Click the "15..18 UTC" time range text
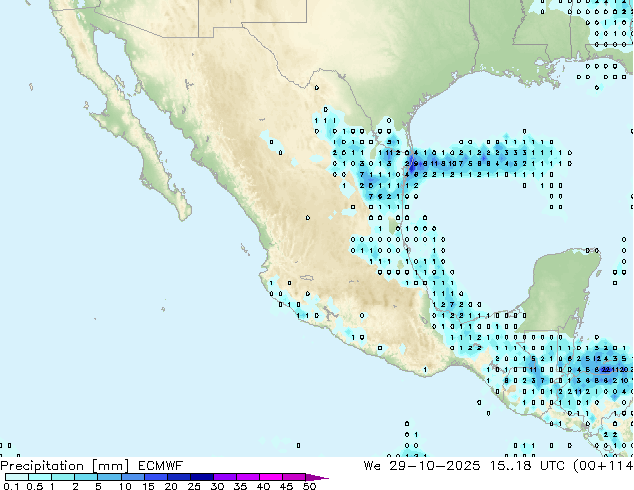The image size is (634, 490). pyautogui.click(x=527, y=466)
